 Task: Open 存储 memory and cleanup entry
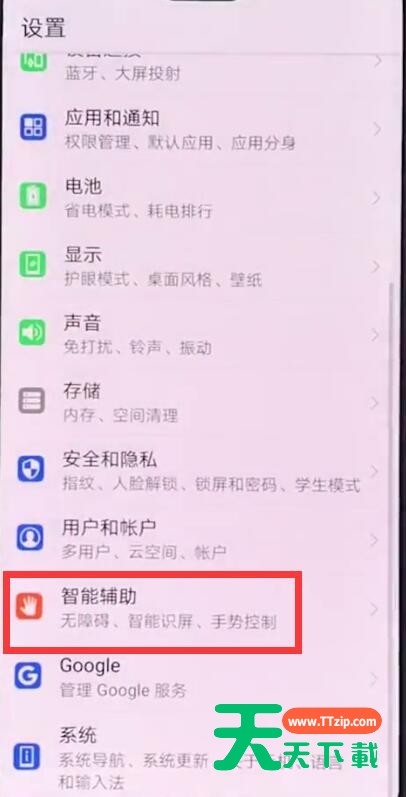click(x=203, y=403)
